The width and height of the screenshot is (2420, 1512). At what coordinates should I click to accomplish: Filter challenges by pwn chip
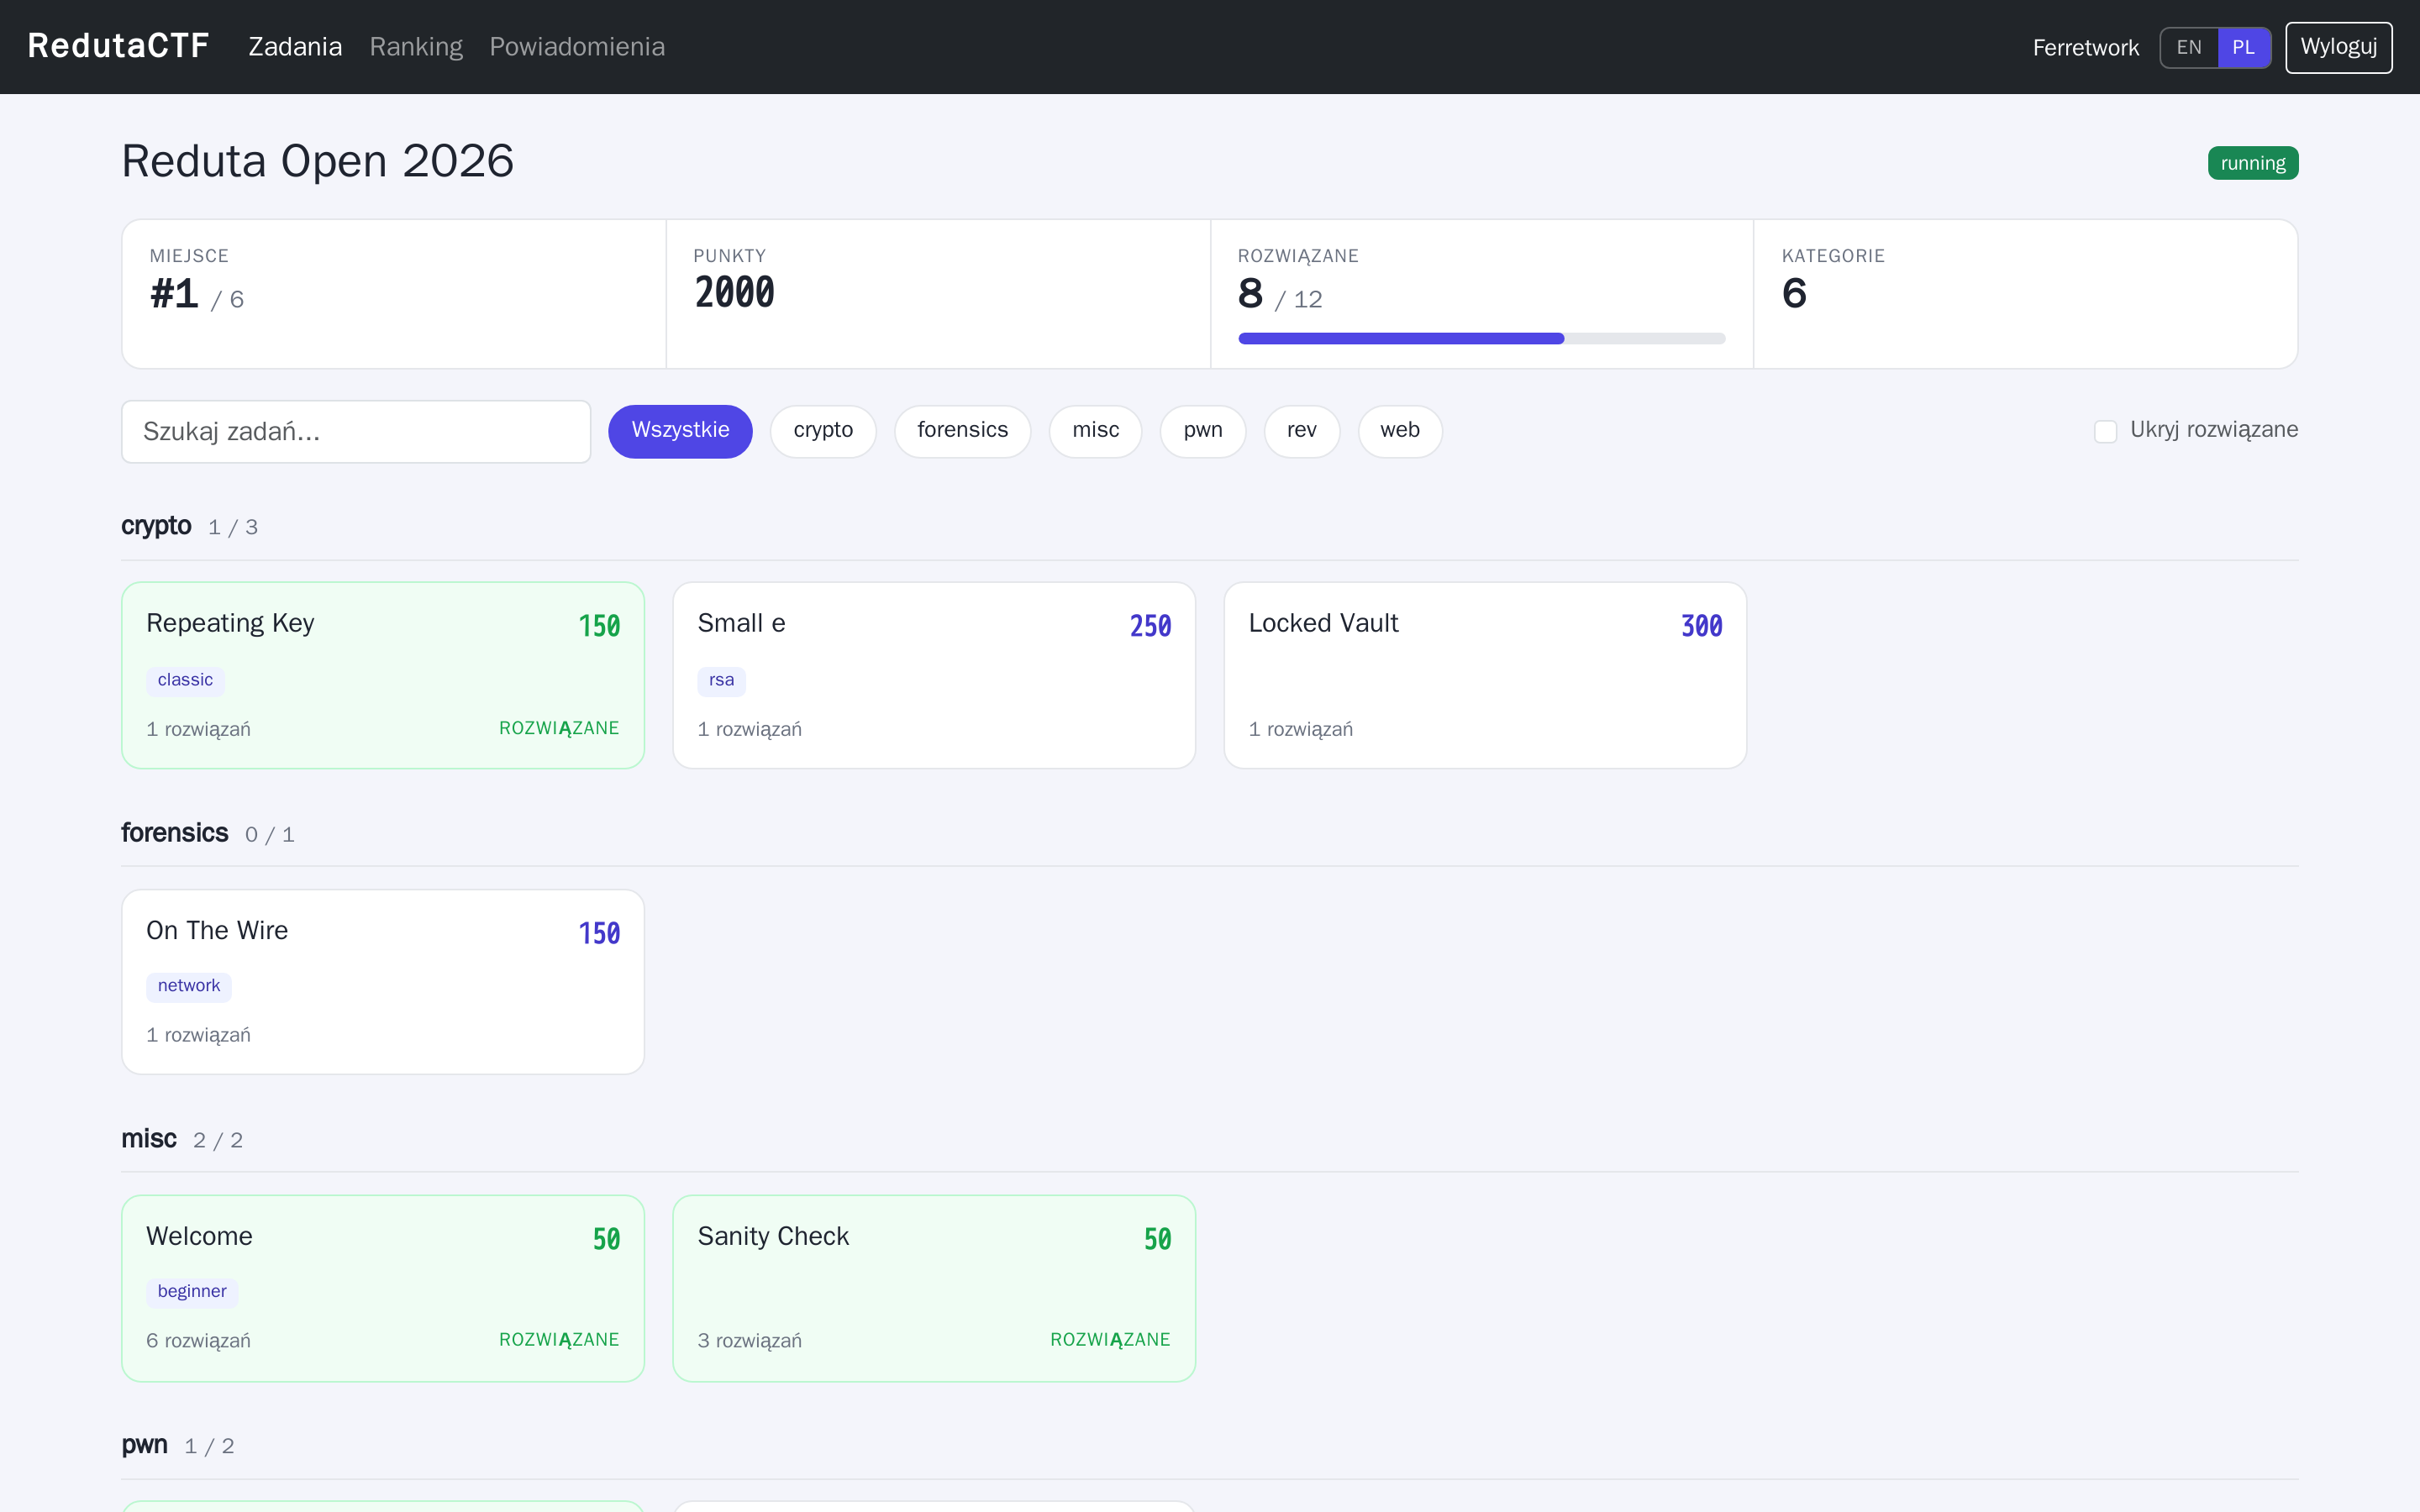(1203, 431)
